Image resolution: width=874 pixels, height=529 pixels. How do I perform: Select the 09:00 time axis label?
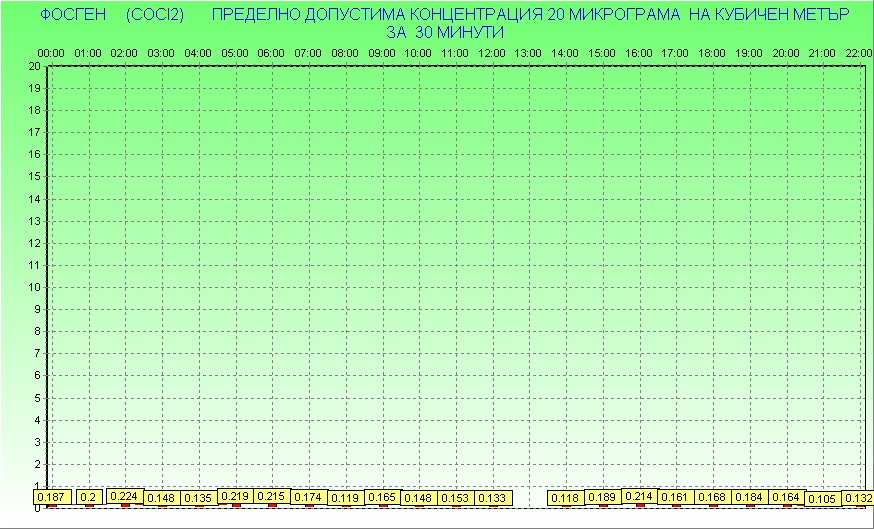point(381,54)
